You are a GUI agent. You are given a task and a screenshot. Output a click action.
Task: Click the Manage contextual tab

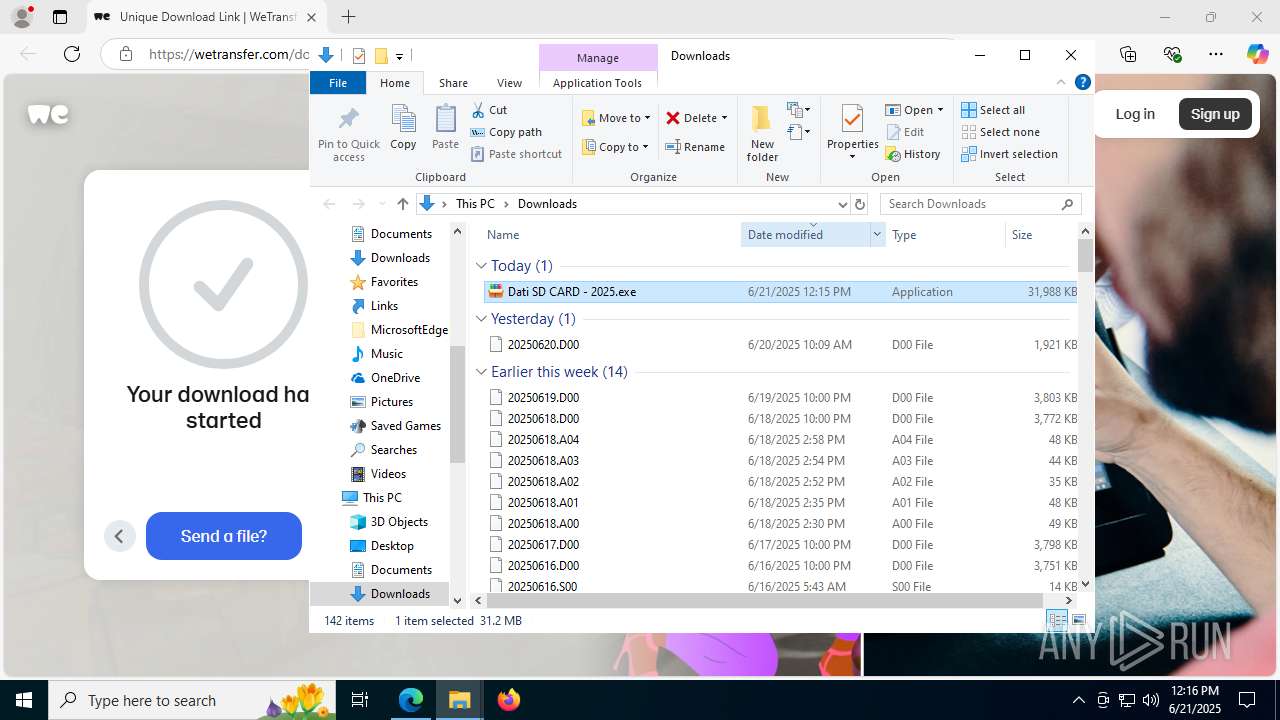(x=598, y=57)
